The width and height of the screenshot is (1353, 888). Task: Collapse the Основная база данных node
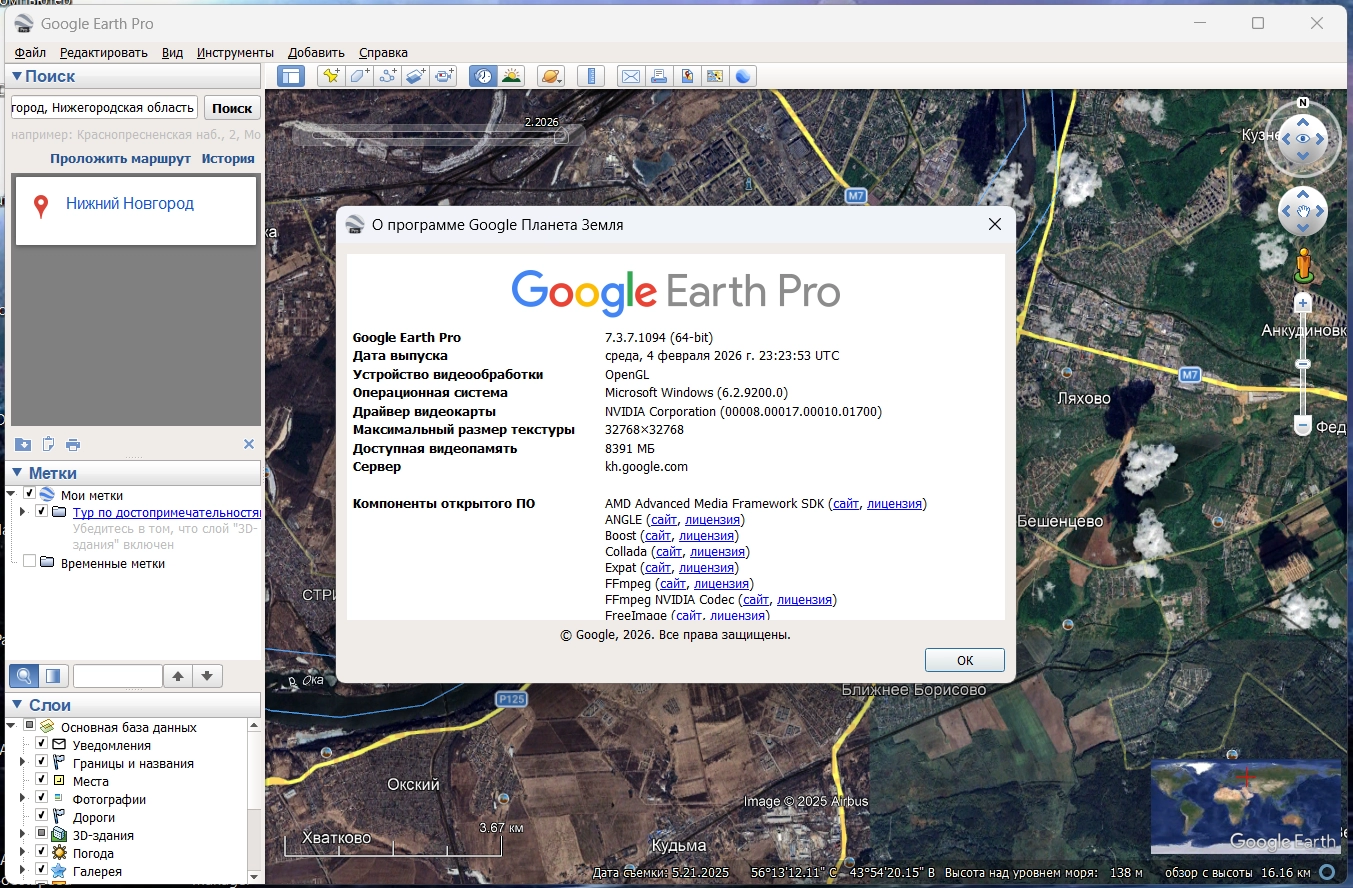tap(11, 726)
